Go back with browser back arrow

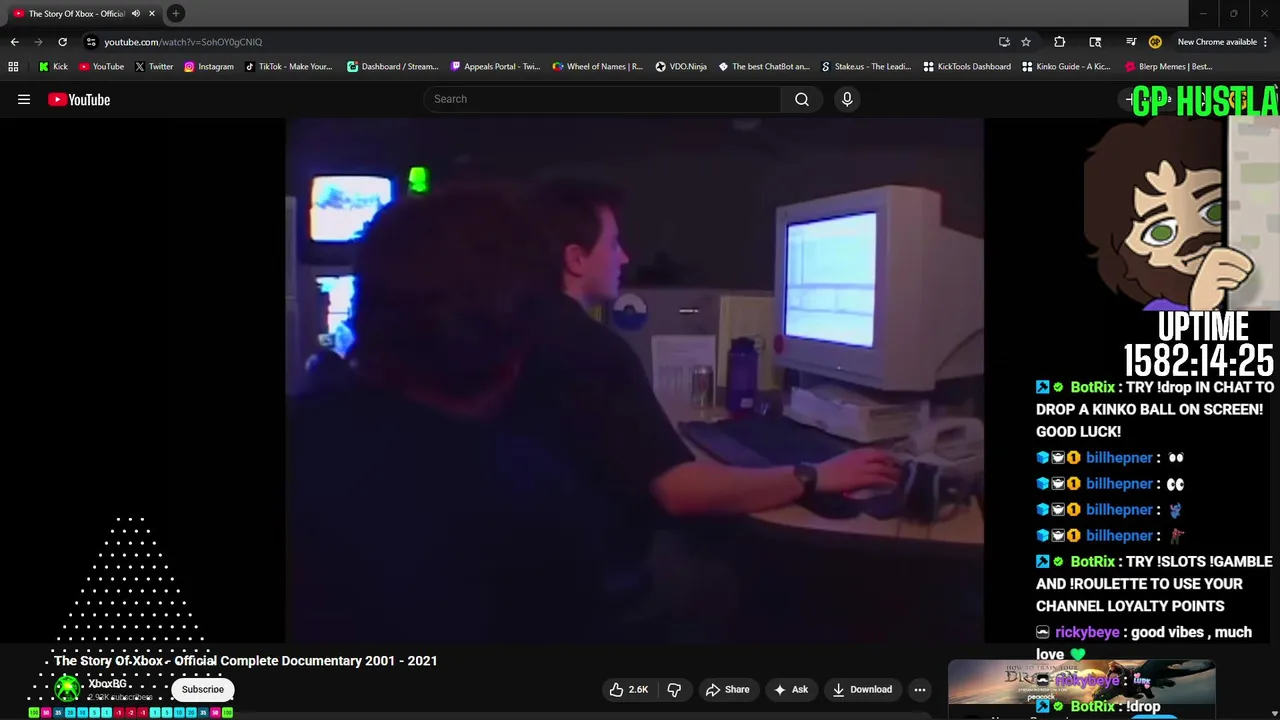tap(14, 42)
